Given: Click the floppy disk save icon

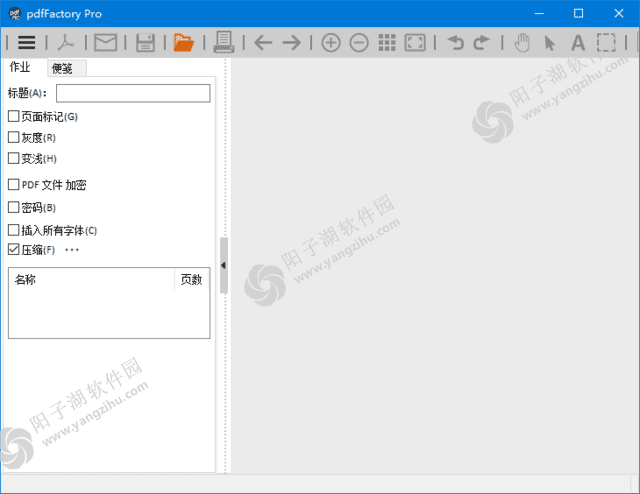Looking at the screenshot, I should point(145,42).
